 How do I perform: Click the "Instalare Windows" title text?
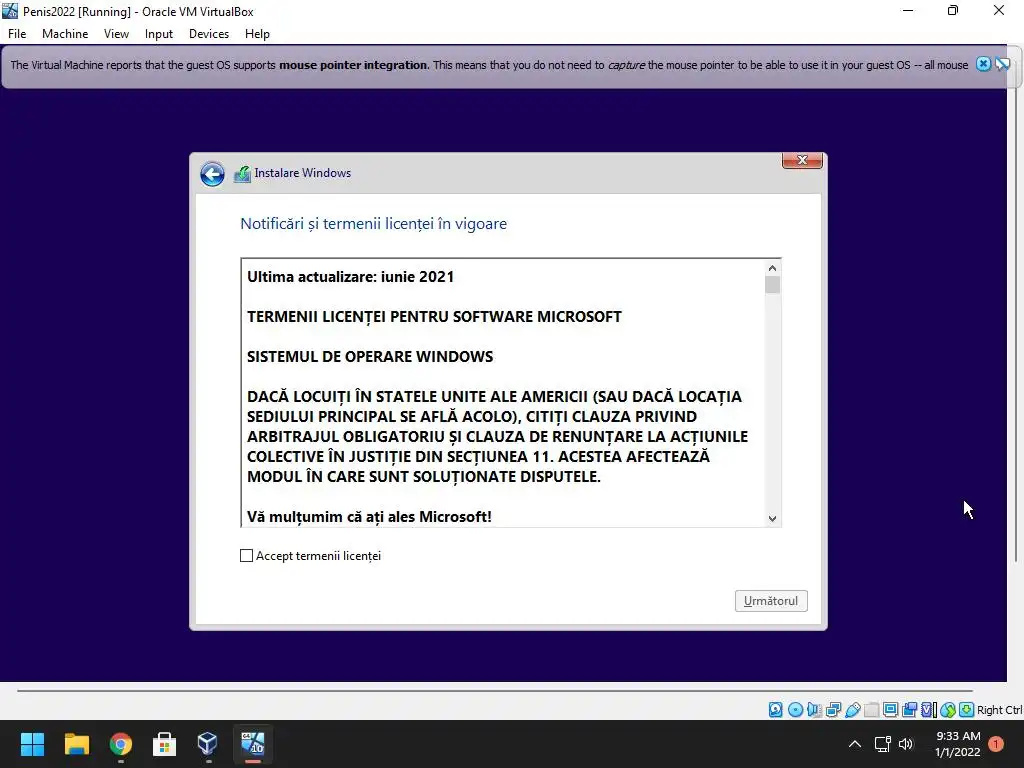[x=302, y=173]
